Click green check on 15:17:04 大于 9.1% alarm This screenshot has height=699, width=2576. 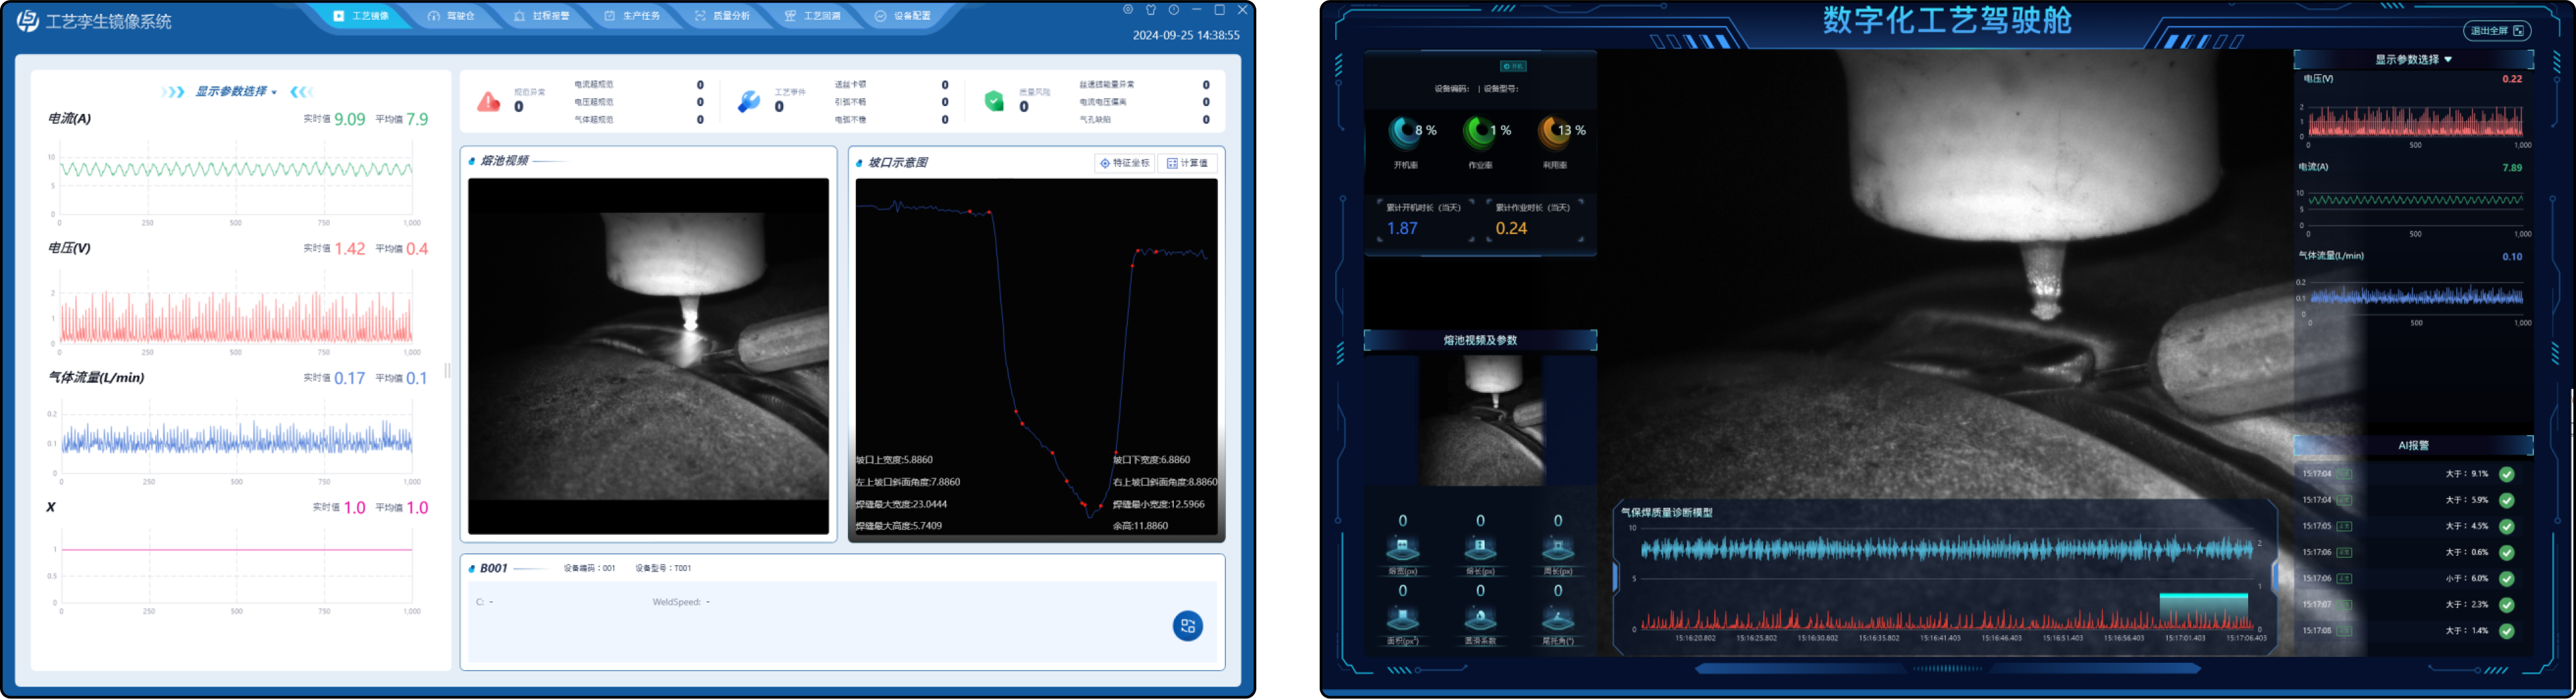[2506, 474]
